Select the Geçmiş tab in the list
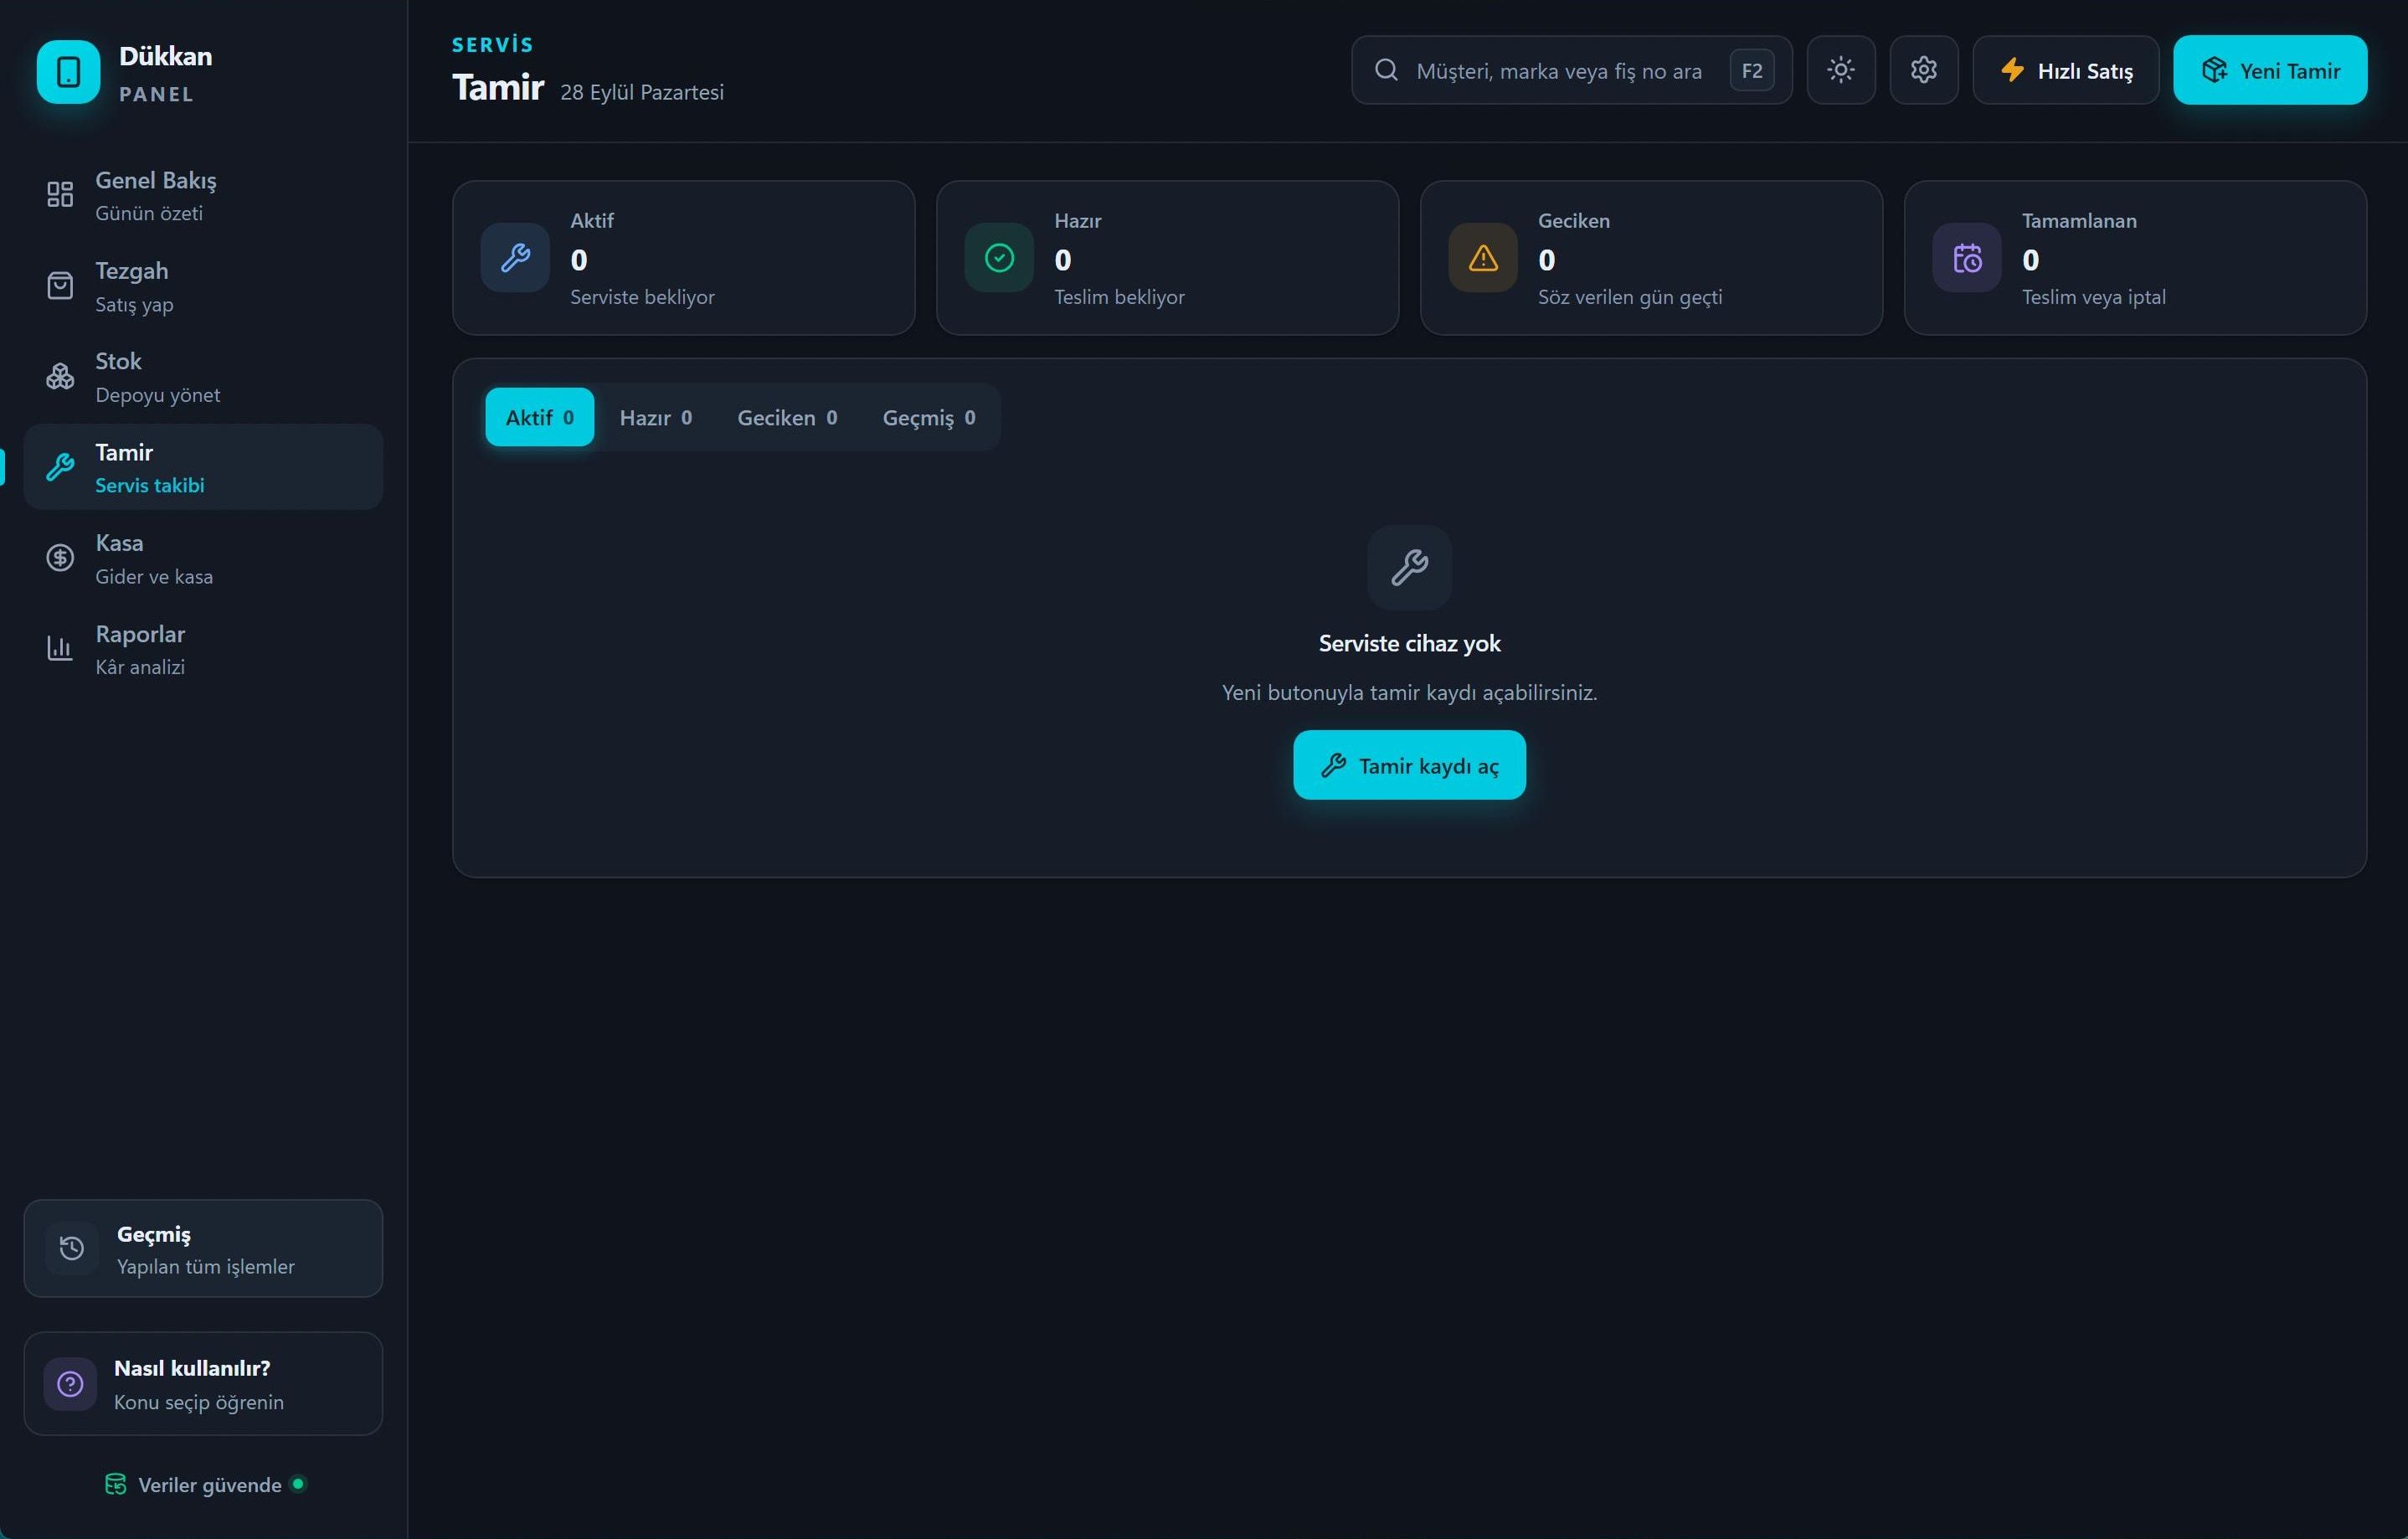The image size is (2408, 1539). coord(928,417)
